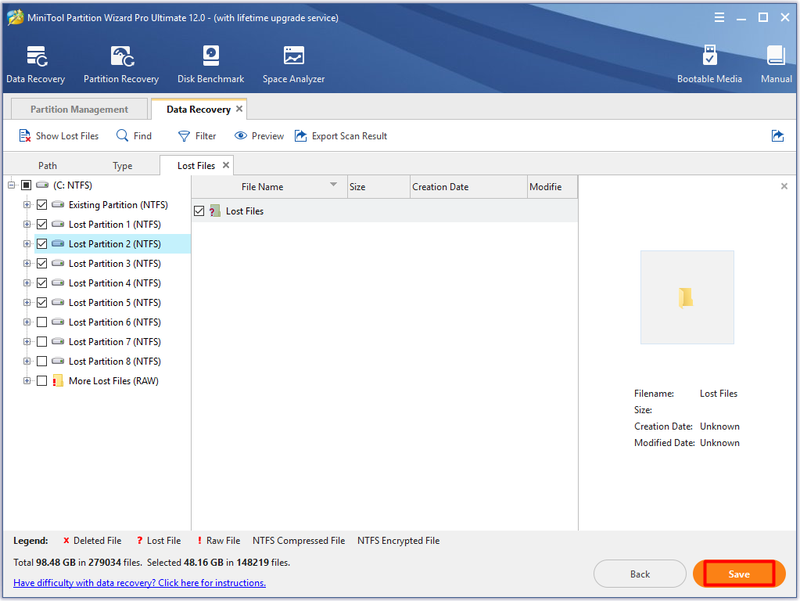Switch to the Partition Management tab
The image size is (800, 601).
click(79, 109)
